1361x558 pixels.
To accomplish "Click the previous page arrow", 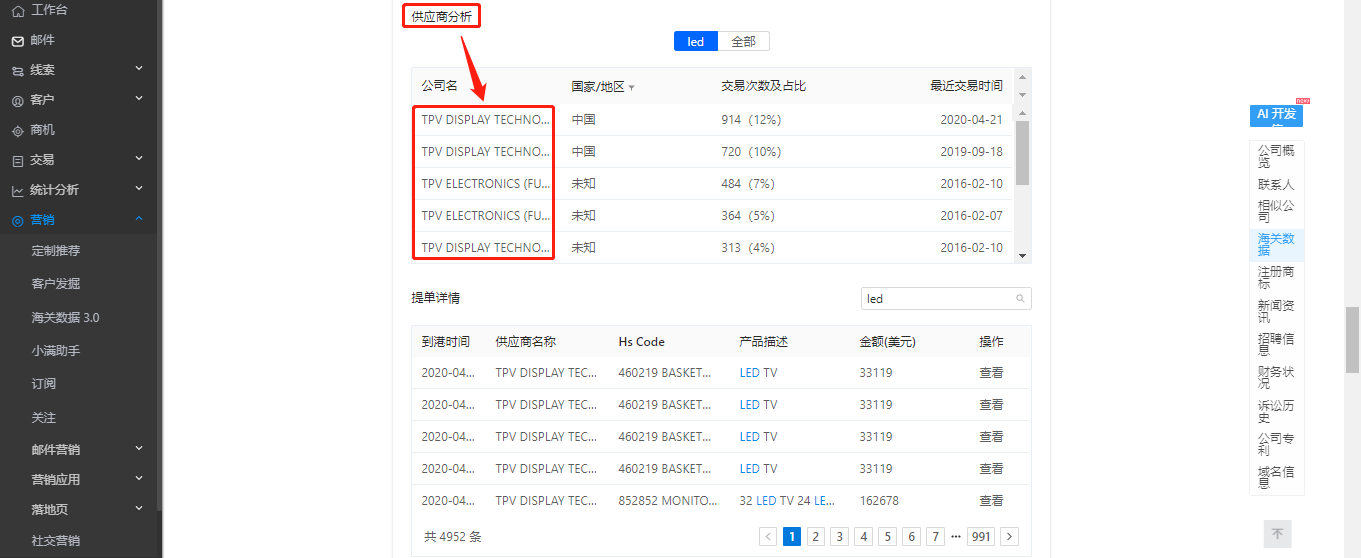I will (768, 537).
